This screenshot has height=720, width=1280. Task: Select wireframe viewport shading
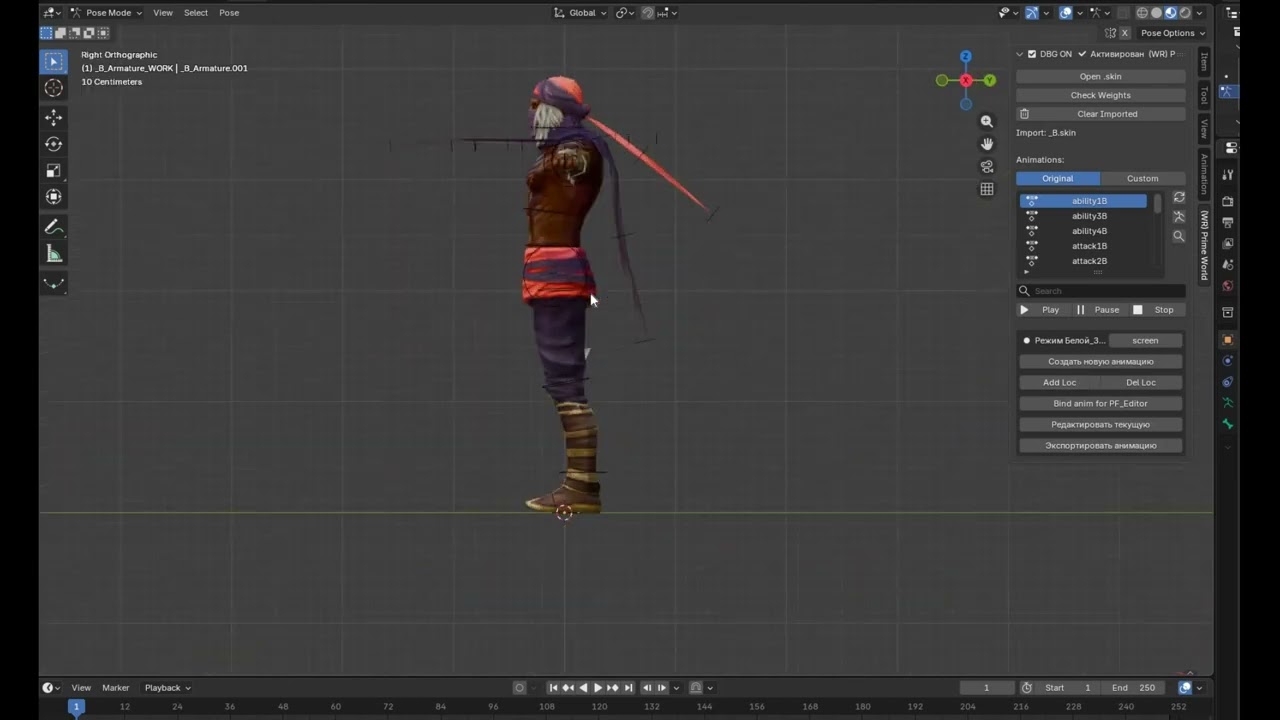coord(1142,13)
